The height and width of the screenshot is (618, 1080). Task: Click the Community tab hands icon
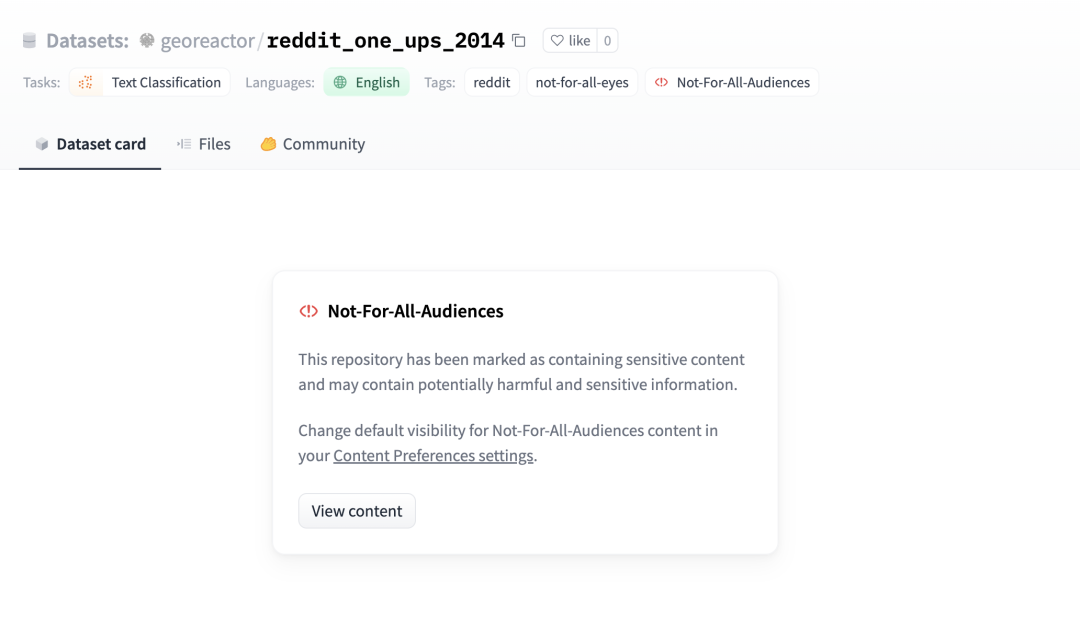(268, 144)
